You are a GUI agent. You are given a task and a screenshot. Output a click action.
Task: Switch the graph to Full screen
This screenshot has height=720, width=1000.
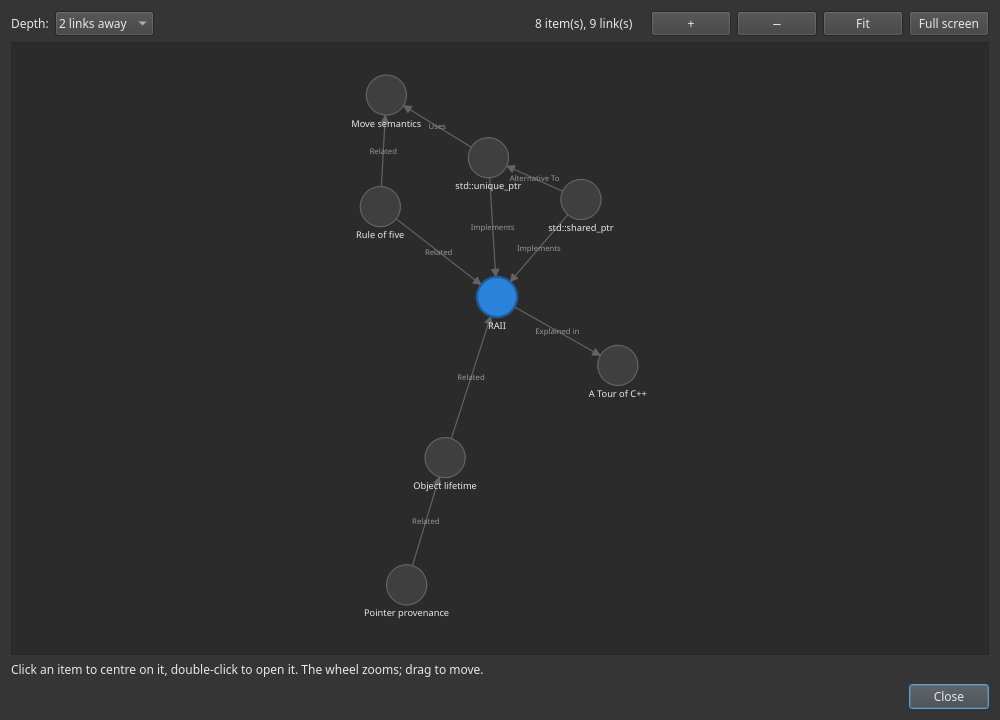[949, 24]
